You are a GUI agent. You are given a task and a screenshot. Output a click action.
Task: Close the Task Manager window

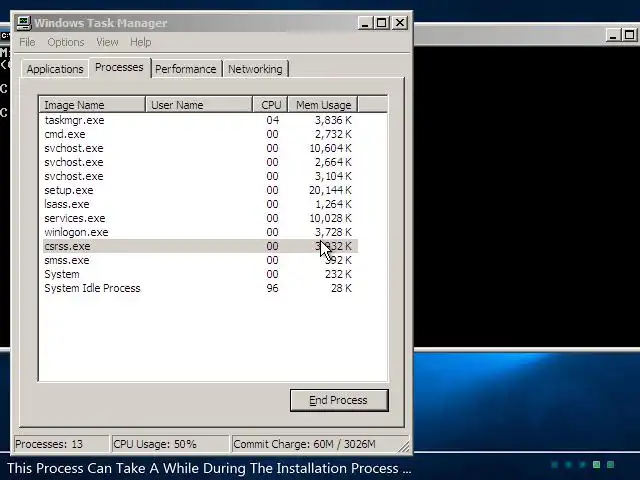coord(400,23)
